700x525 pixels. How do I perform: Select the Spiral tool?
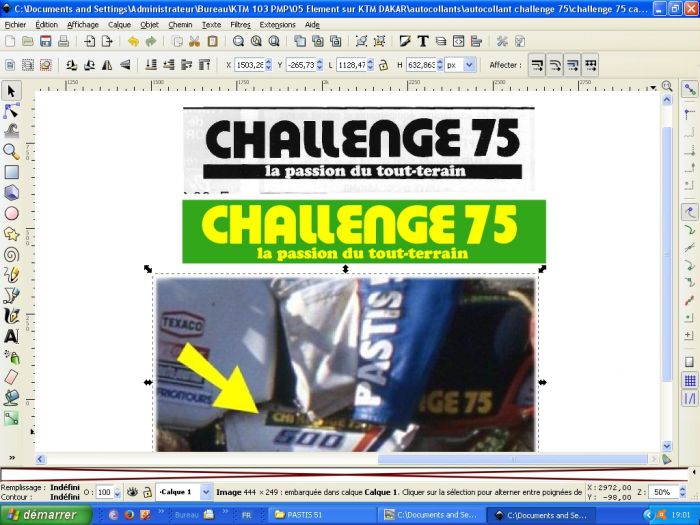11,254
